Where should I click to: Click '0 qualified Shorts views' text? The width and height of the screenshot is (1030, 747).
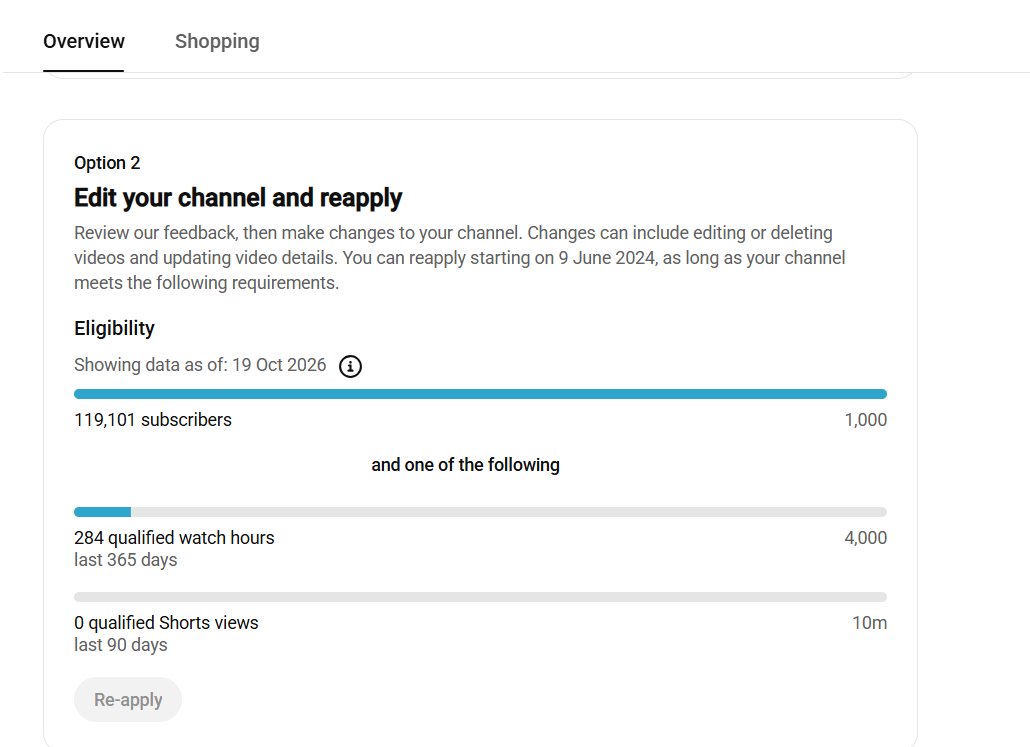(x=166, y=623)
